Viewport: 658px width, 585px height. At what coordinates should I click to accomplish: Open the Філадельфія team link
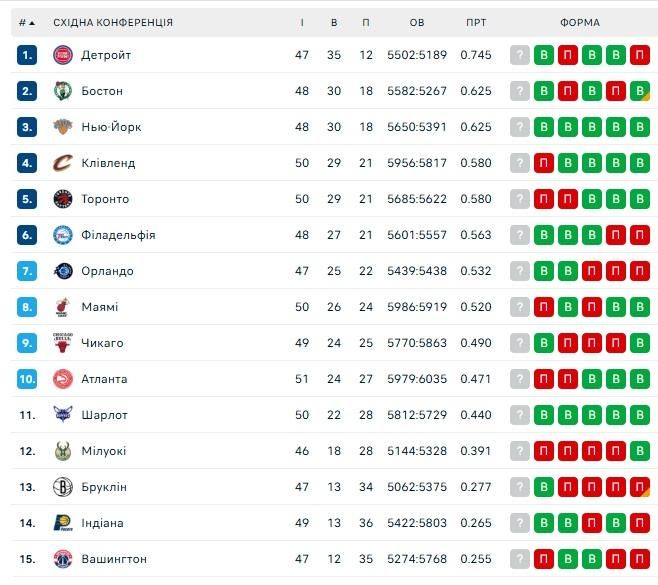118,235
